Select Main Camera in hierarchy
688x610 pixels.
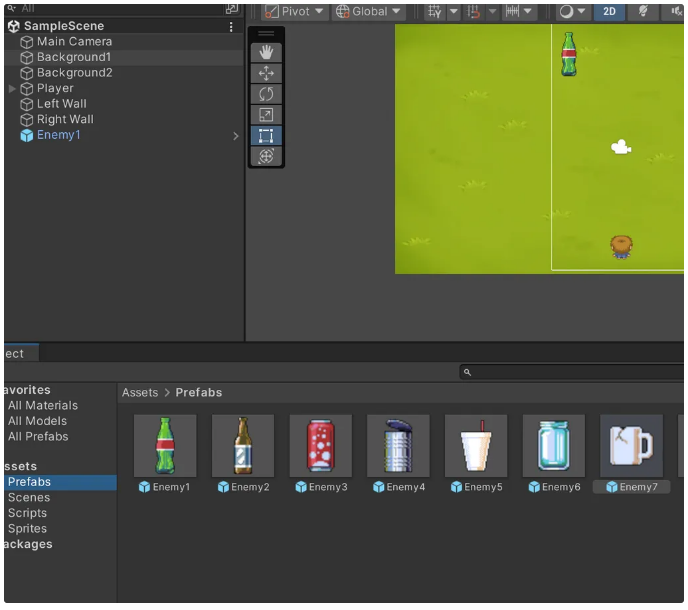pos(124,42)
